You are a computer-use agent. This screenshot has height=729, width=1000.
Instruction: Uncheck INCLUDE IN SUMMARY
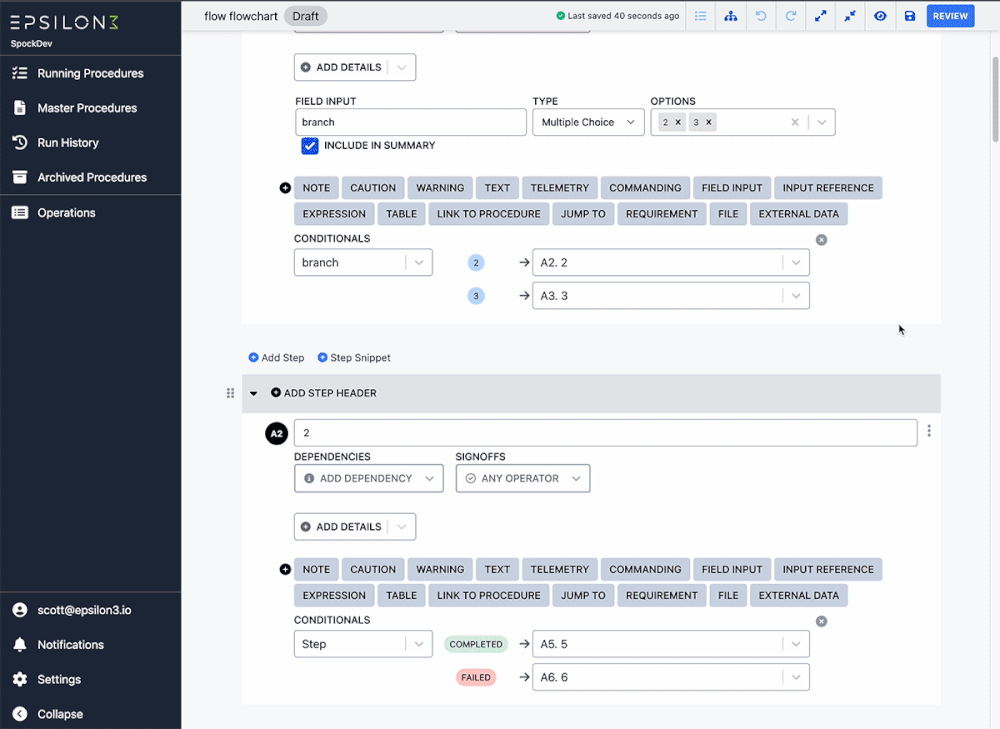(x=310, y=146)
